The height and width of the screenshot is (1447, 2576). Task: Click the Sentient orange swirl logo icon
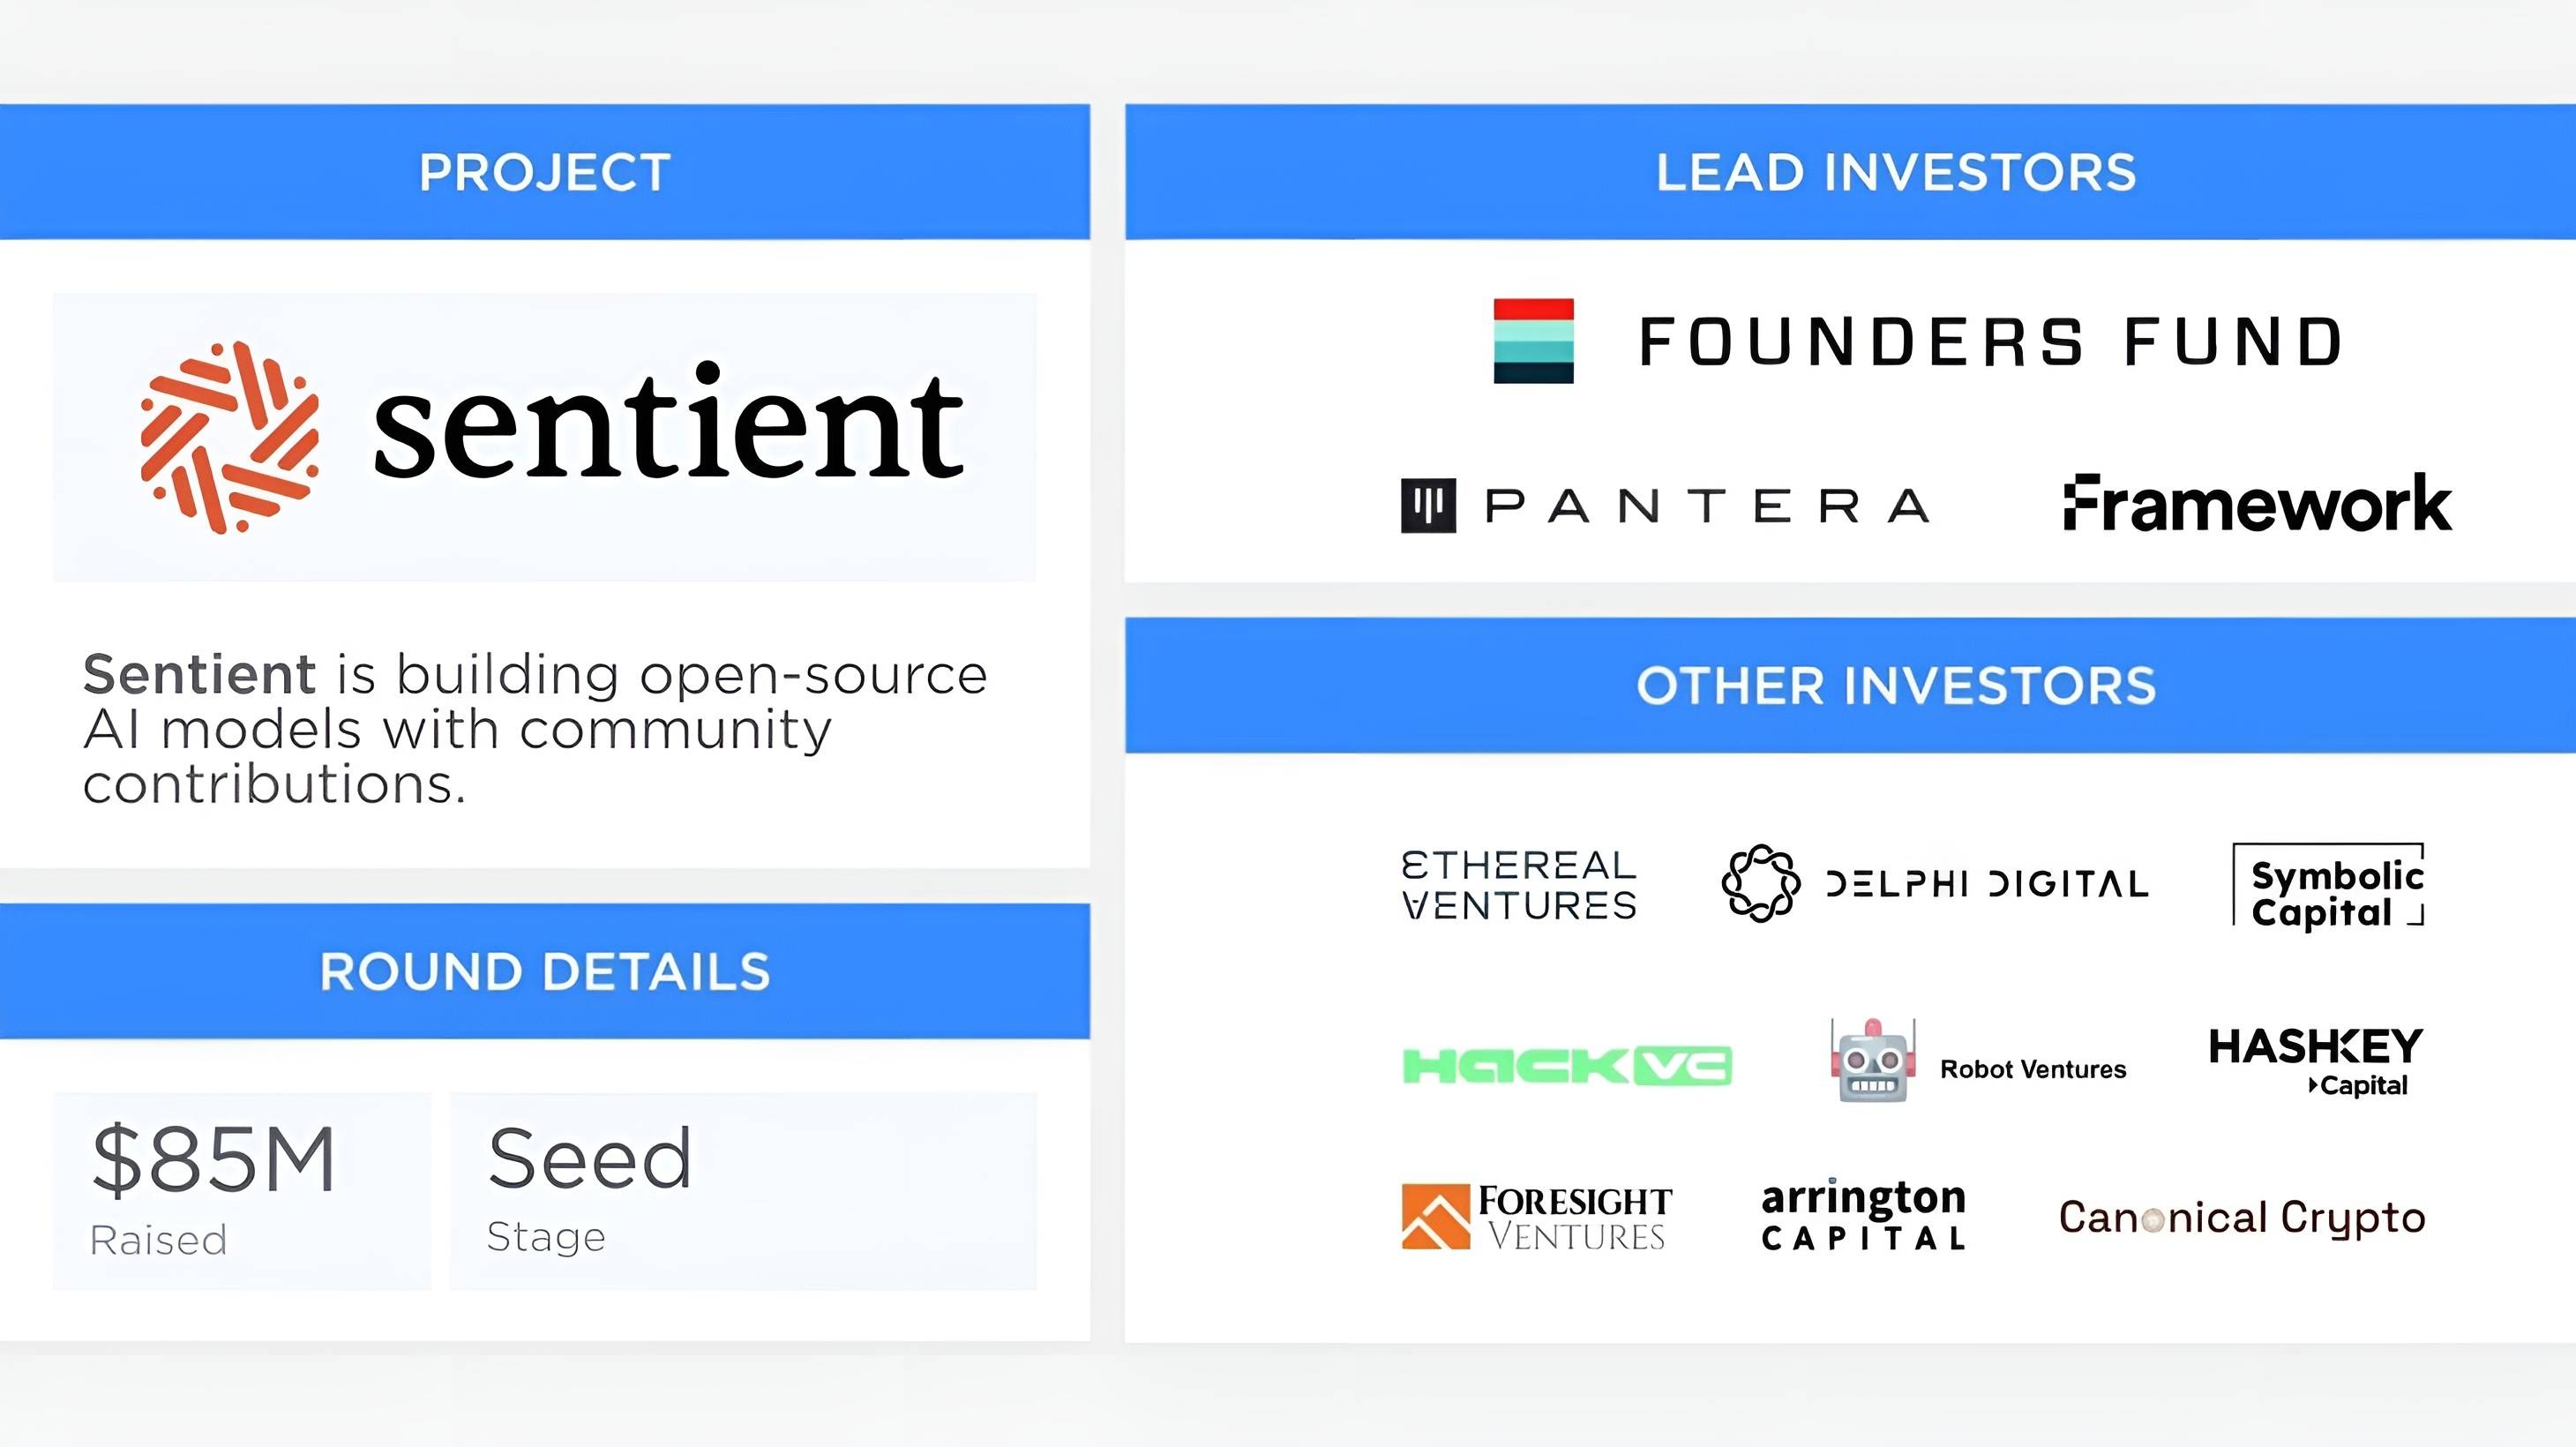click(230, 438)
